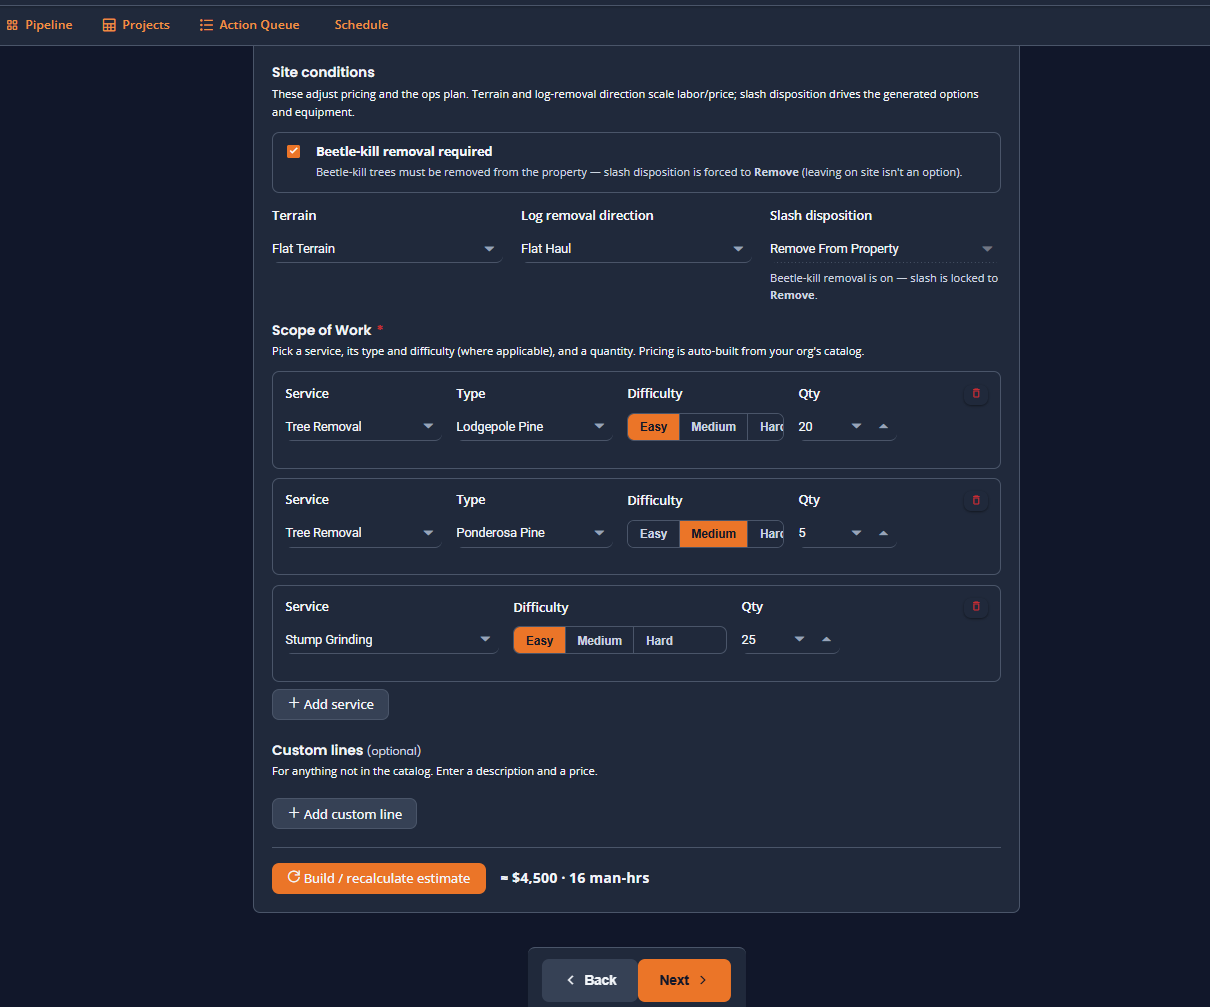The width and height of the screenshot is (1210, 1007).
Task: Click the Site conditions heading
Action: point(323,72)
